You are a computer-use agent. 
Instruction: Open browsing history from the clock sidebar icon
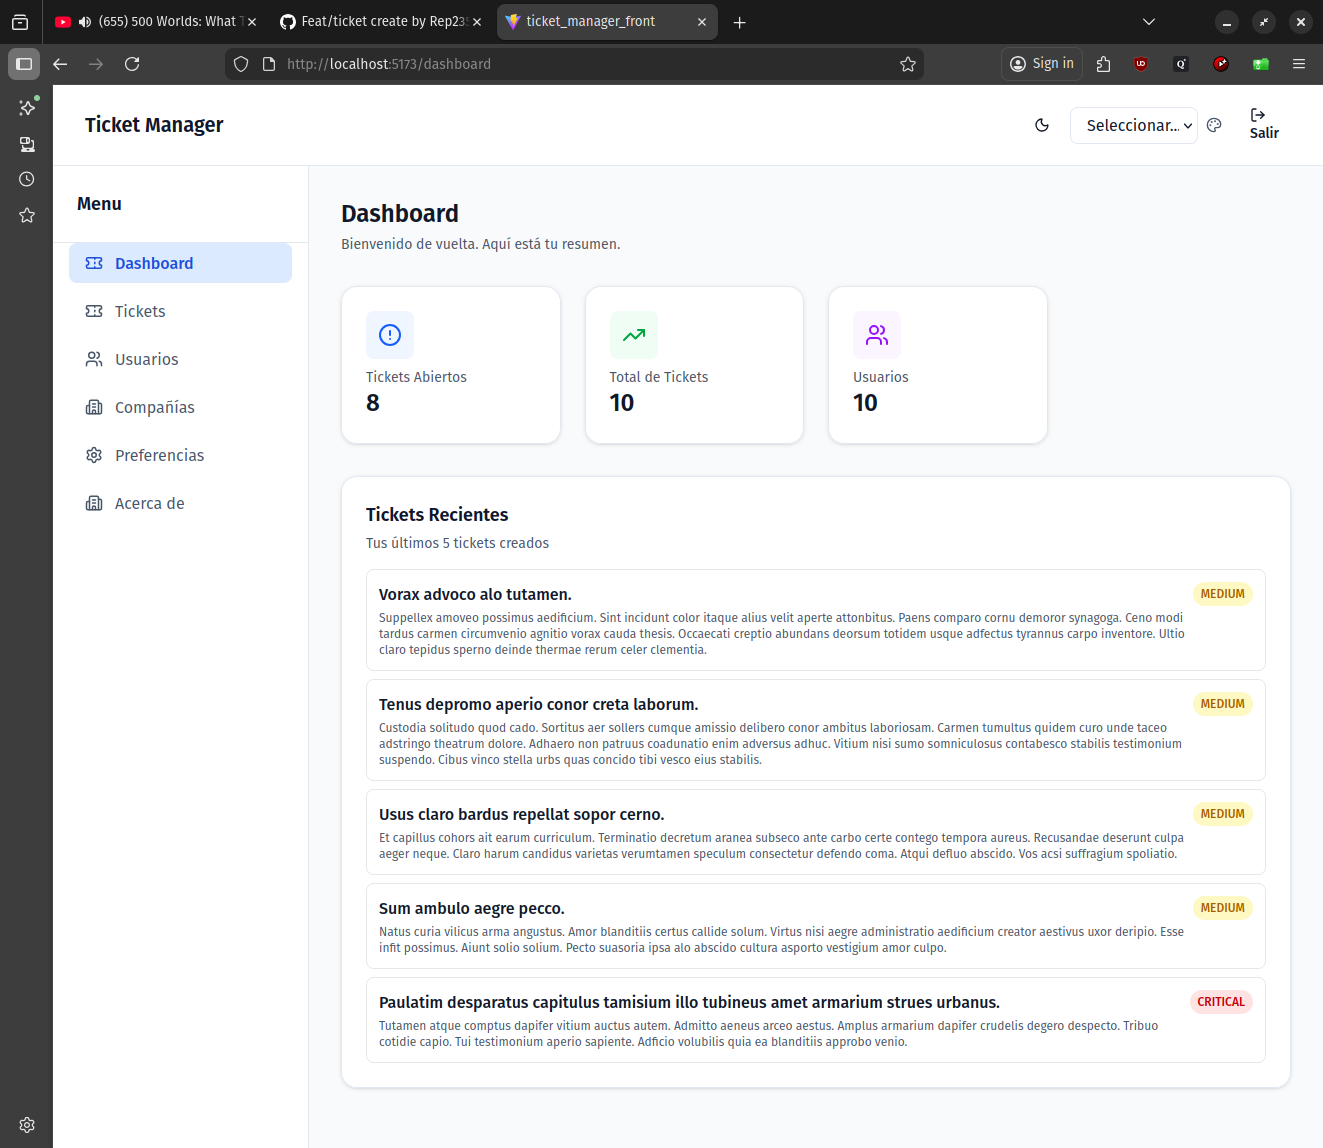26,179
